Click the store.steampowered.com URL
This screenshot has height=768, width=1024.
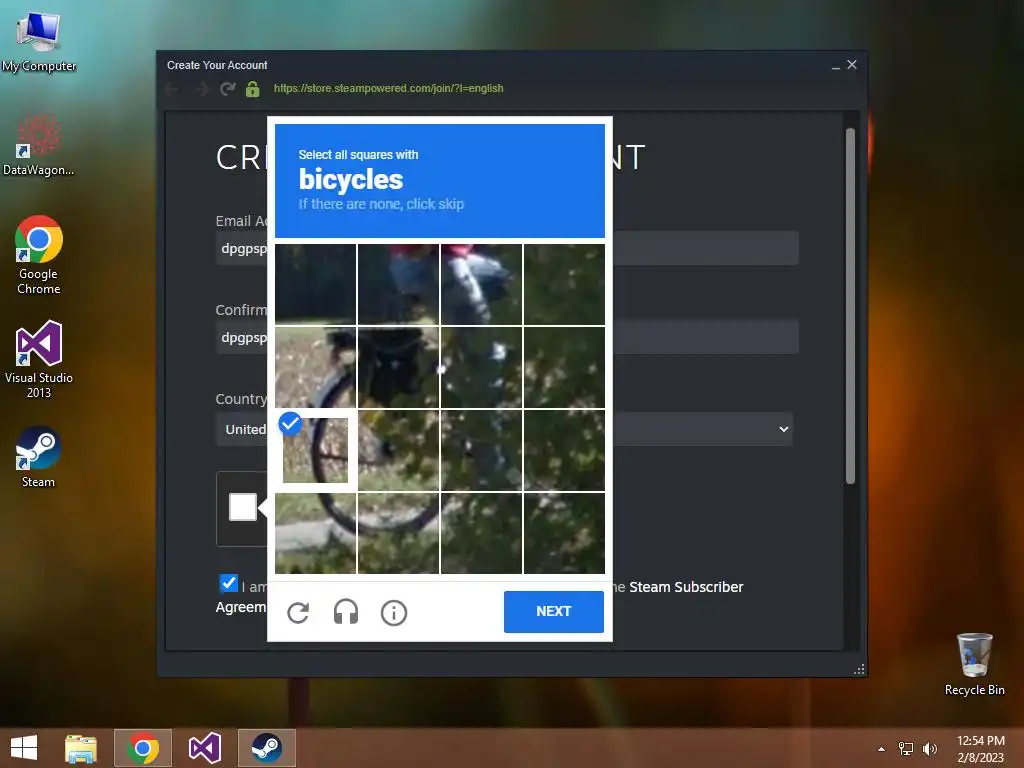click(389, 88)
